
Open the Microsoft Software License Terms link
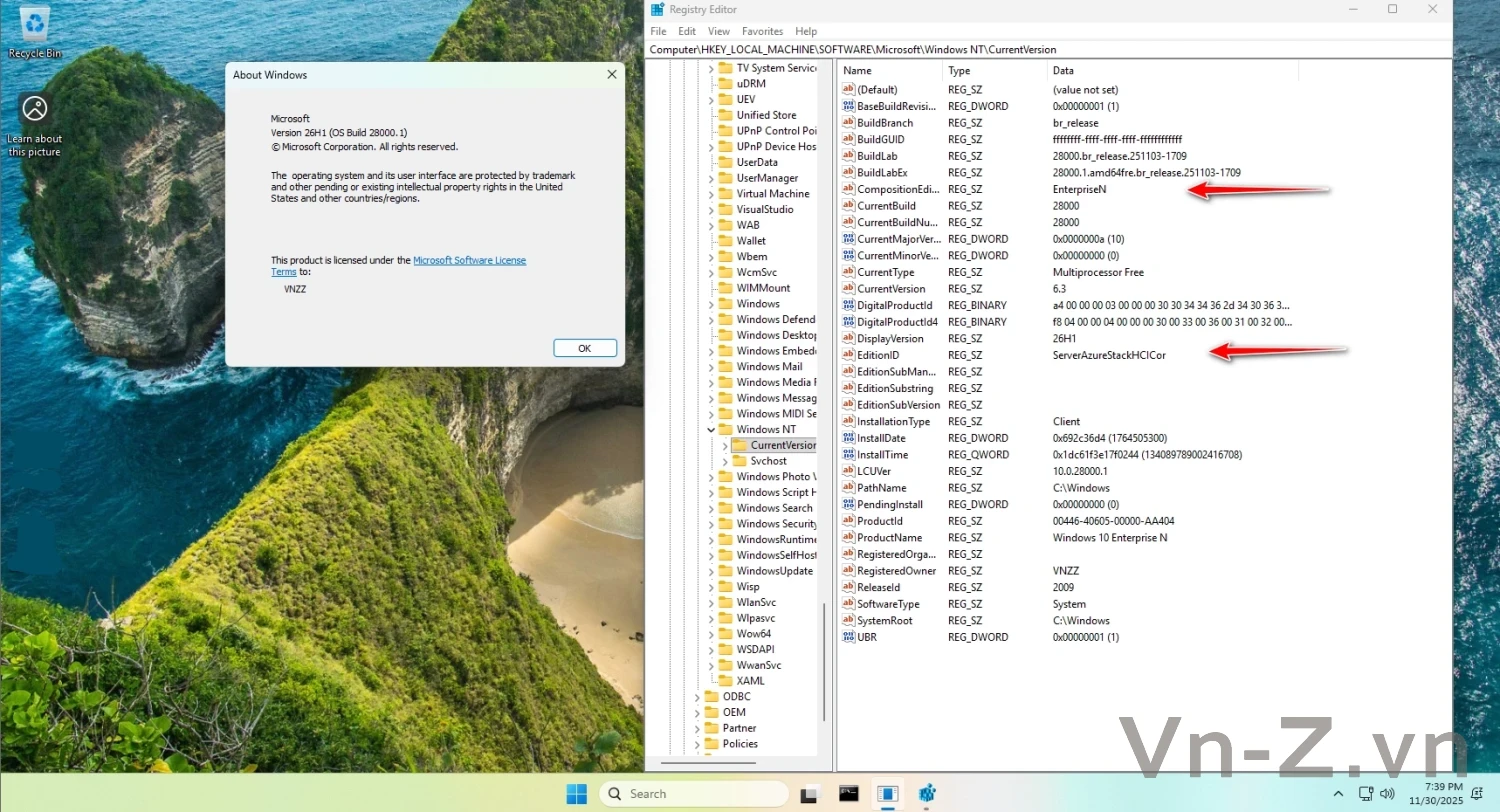(469, 260)
